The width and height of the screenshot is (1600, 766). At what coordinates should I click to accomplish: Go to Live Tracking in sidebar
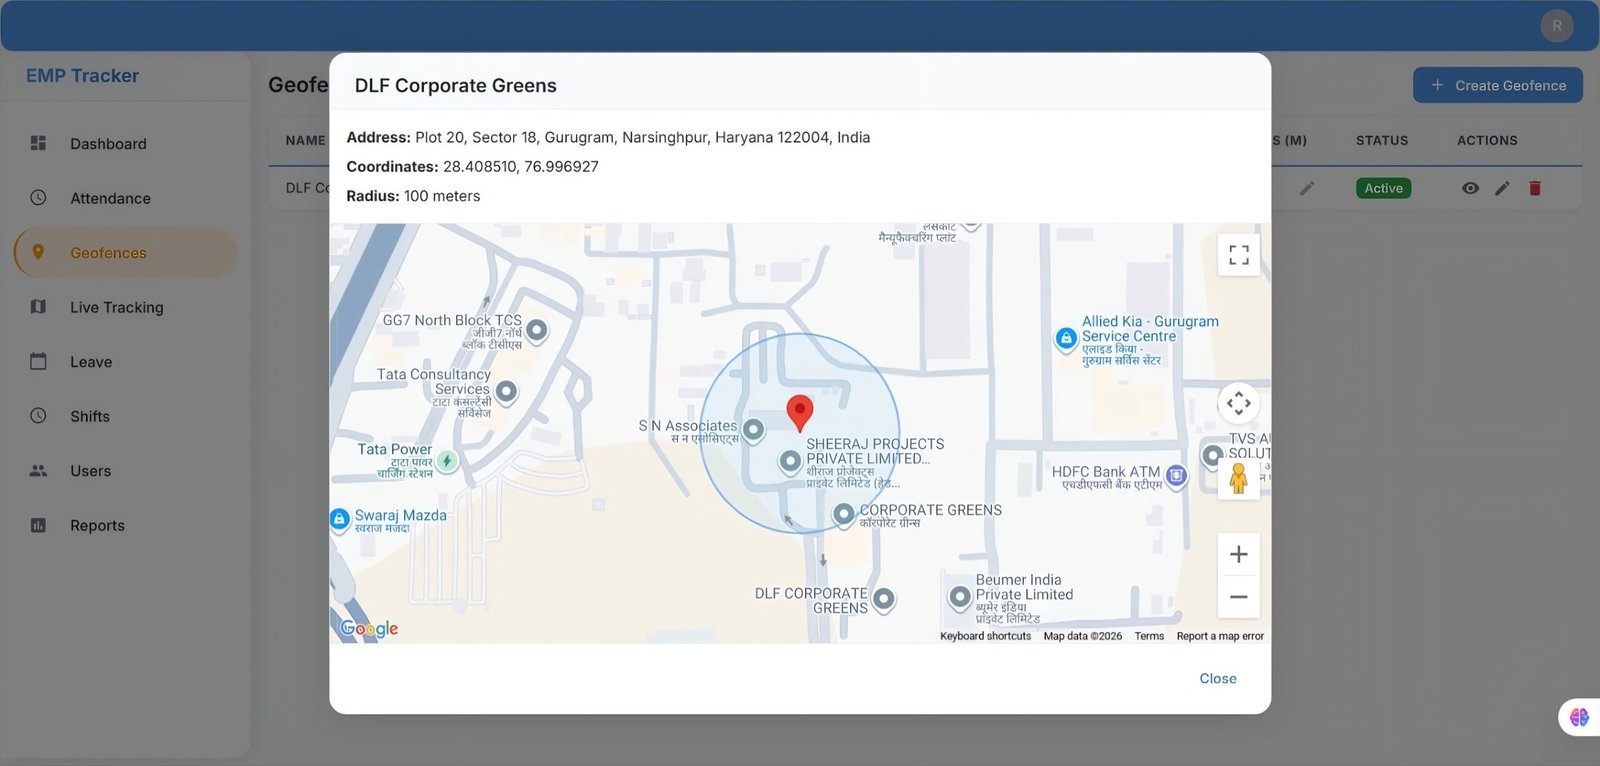tap(116, 307)
